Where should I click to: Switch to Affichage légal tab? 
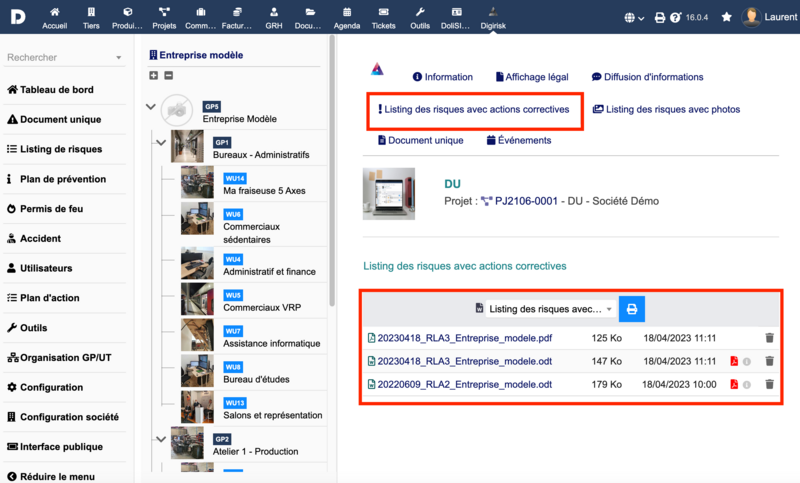pyautogui.click(x=532, y=77)
